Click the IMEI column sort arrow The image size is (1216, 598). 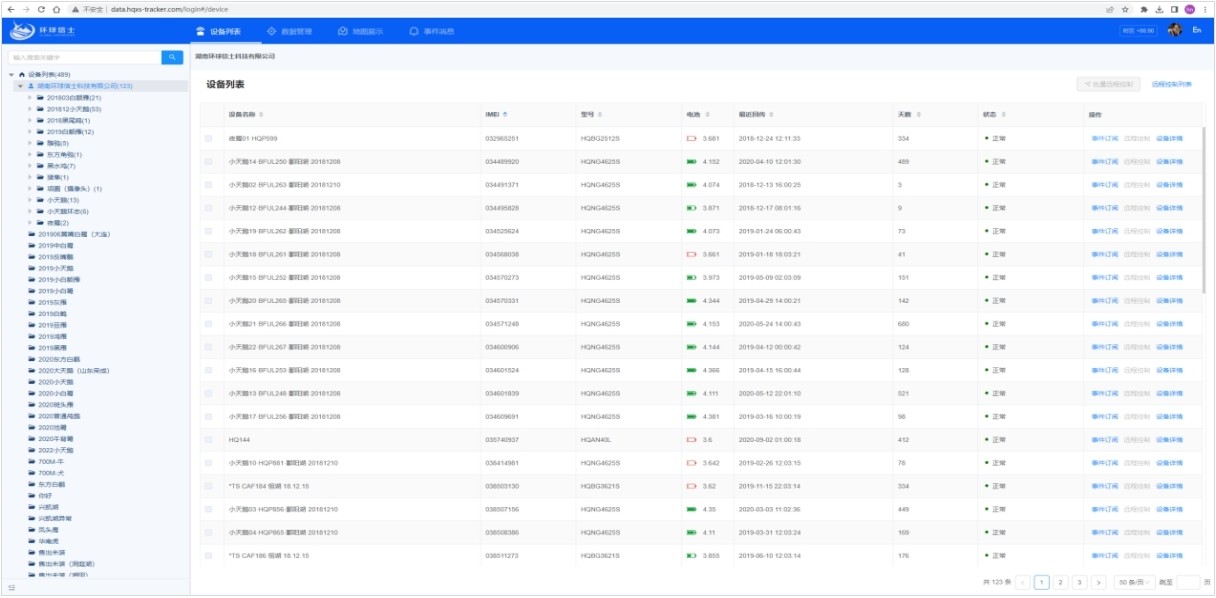(505, 115)
